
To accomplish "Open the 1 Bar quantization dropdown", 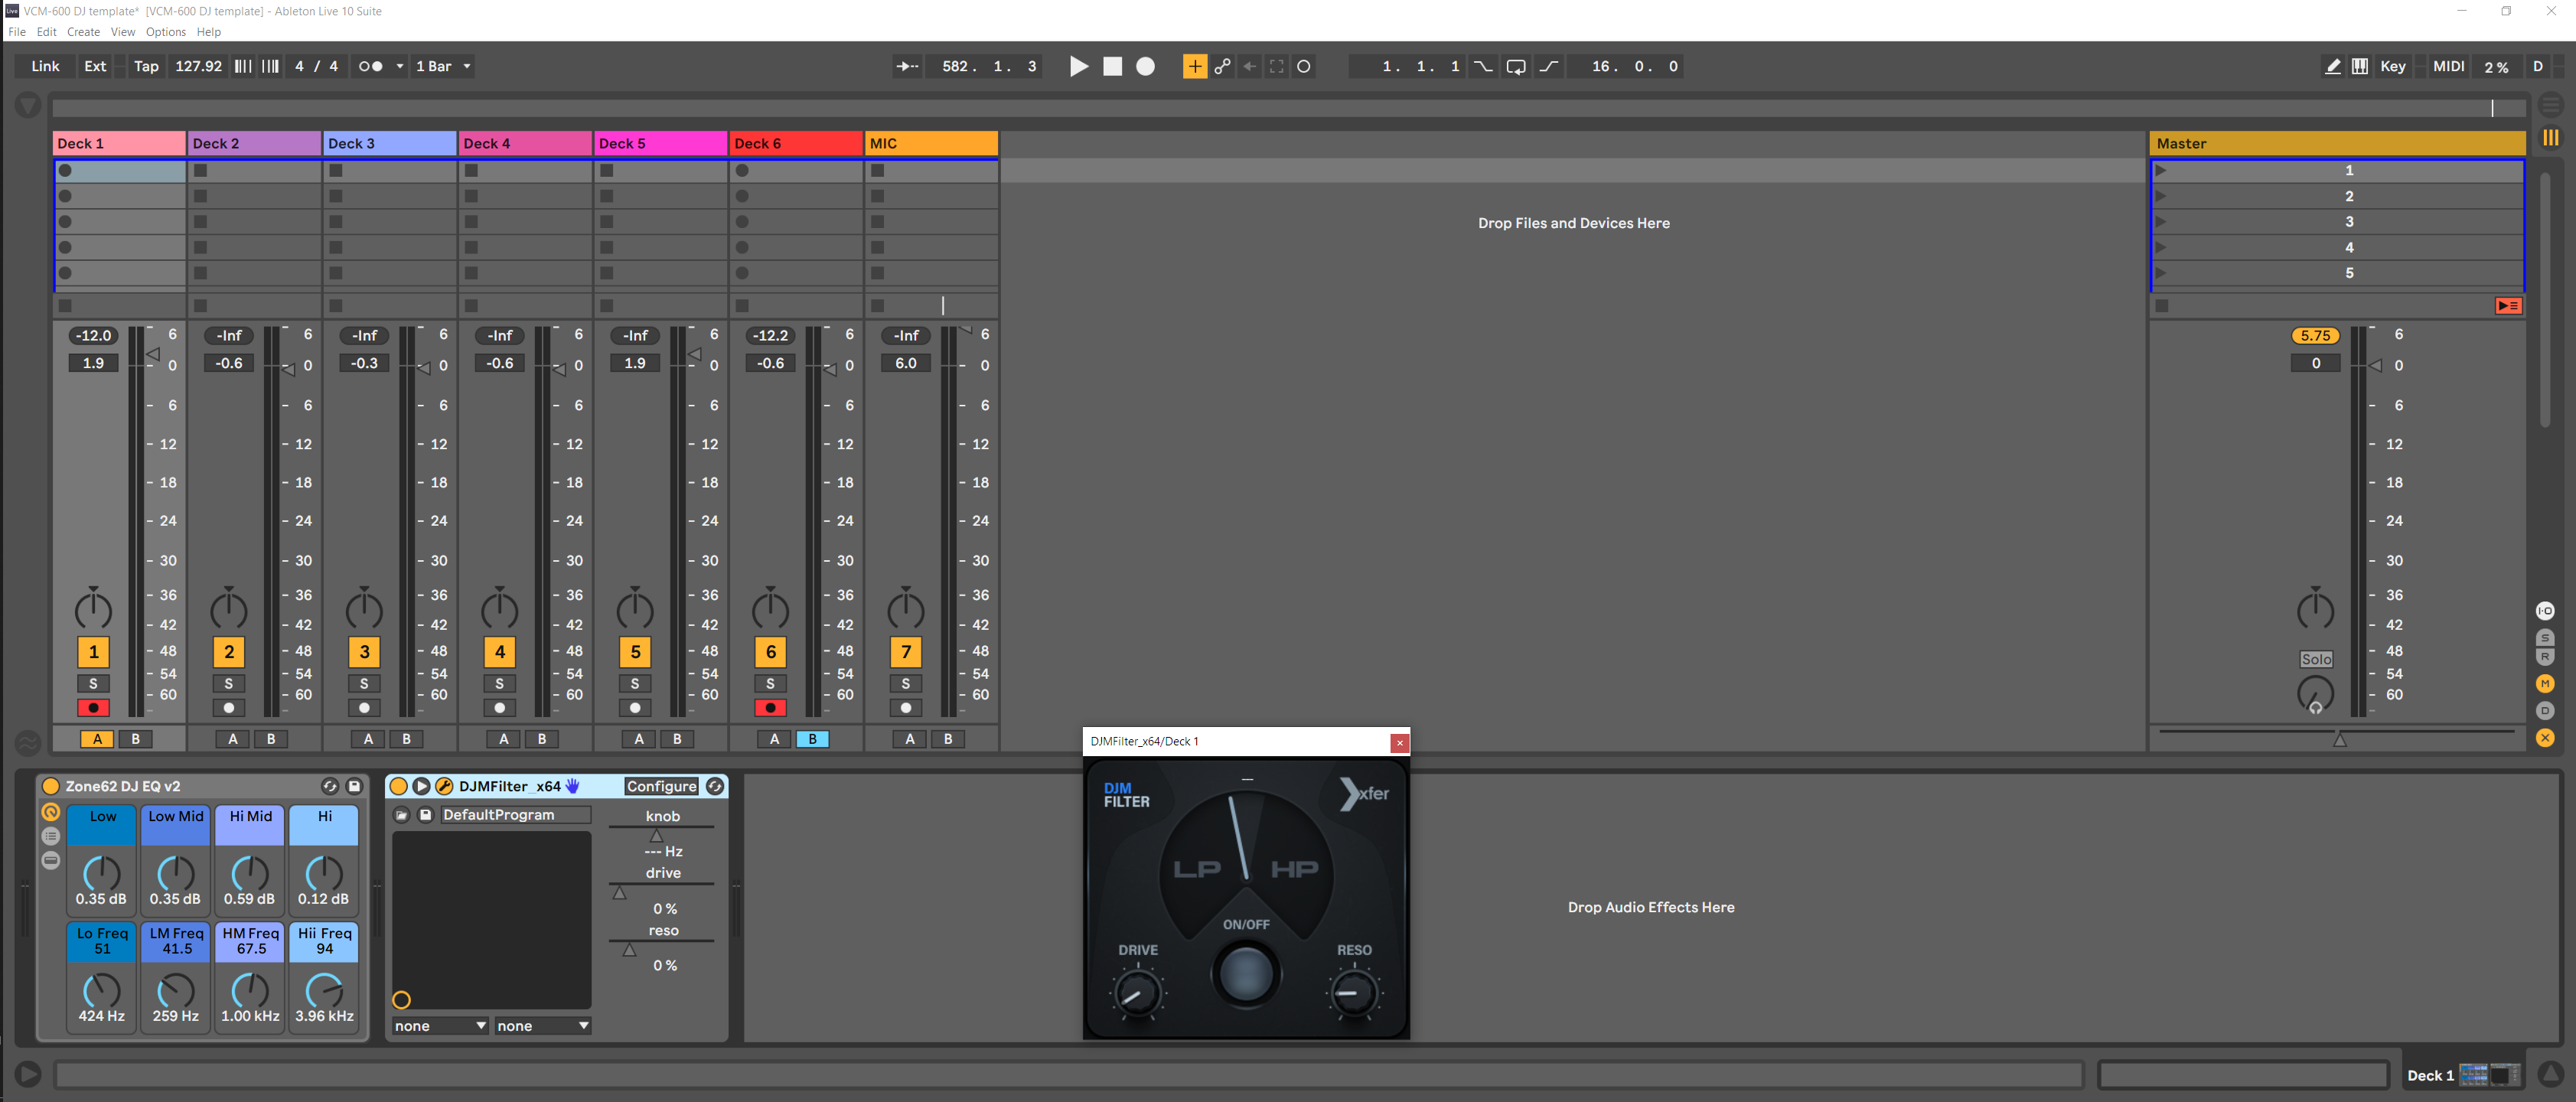I will coord(443,66).
